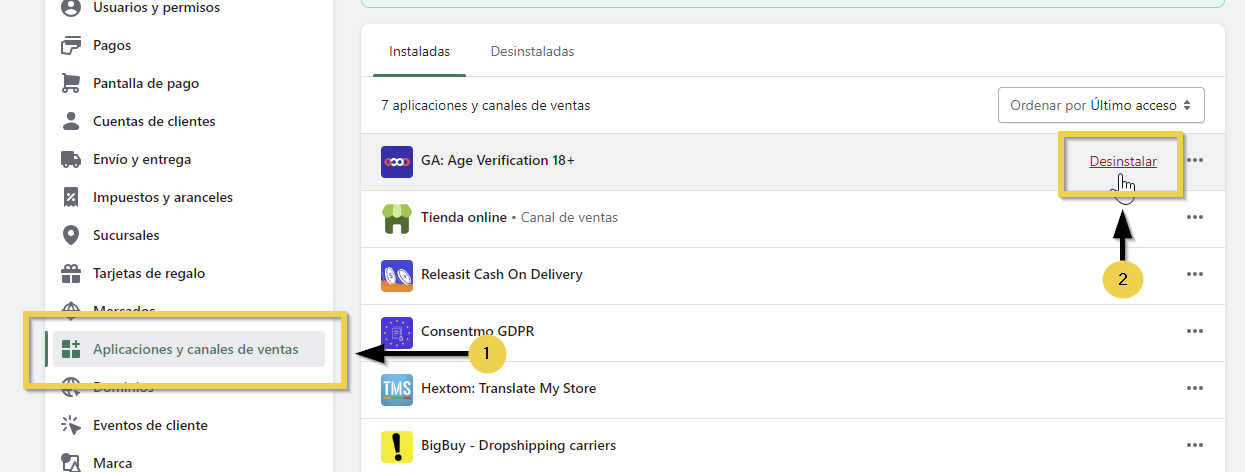Screen dimensions: 1245x472
Task: Open the Ordenar por Último acceso dropdown
Action: pos(1101,105)
